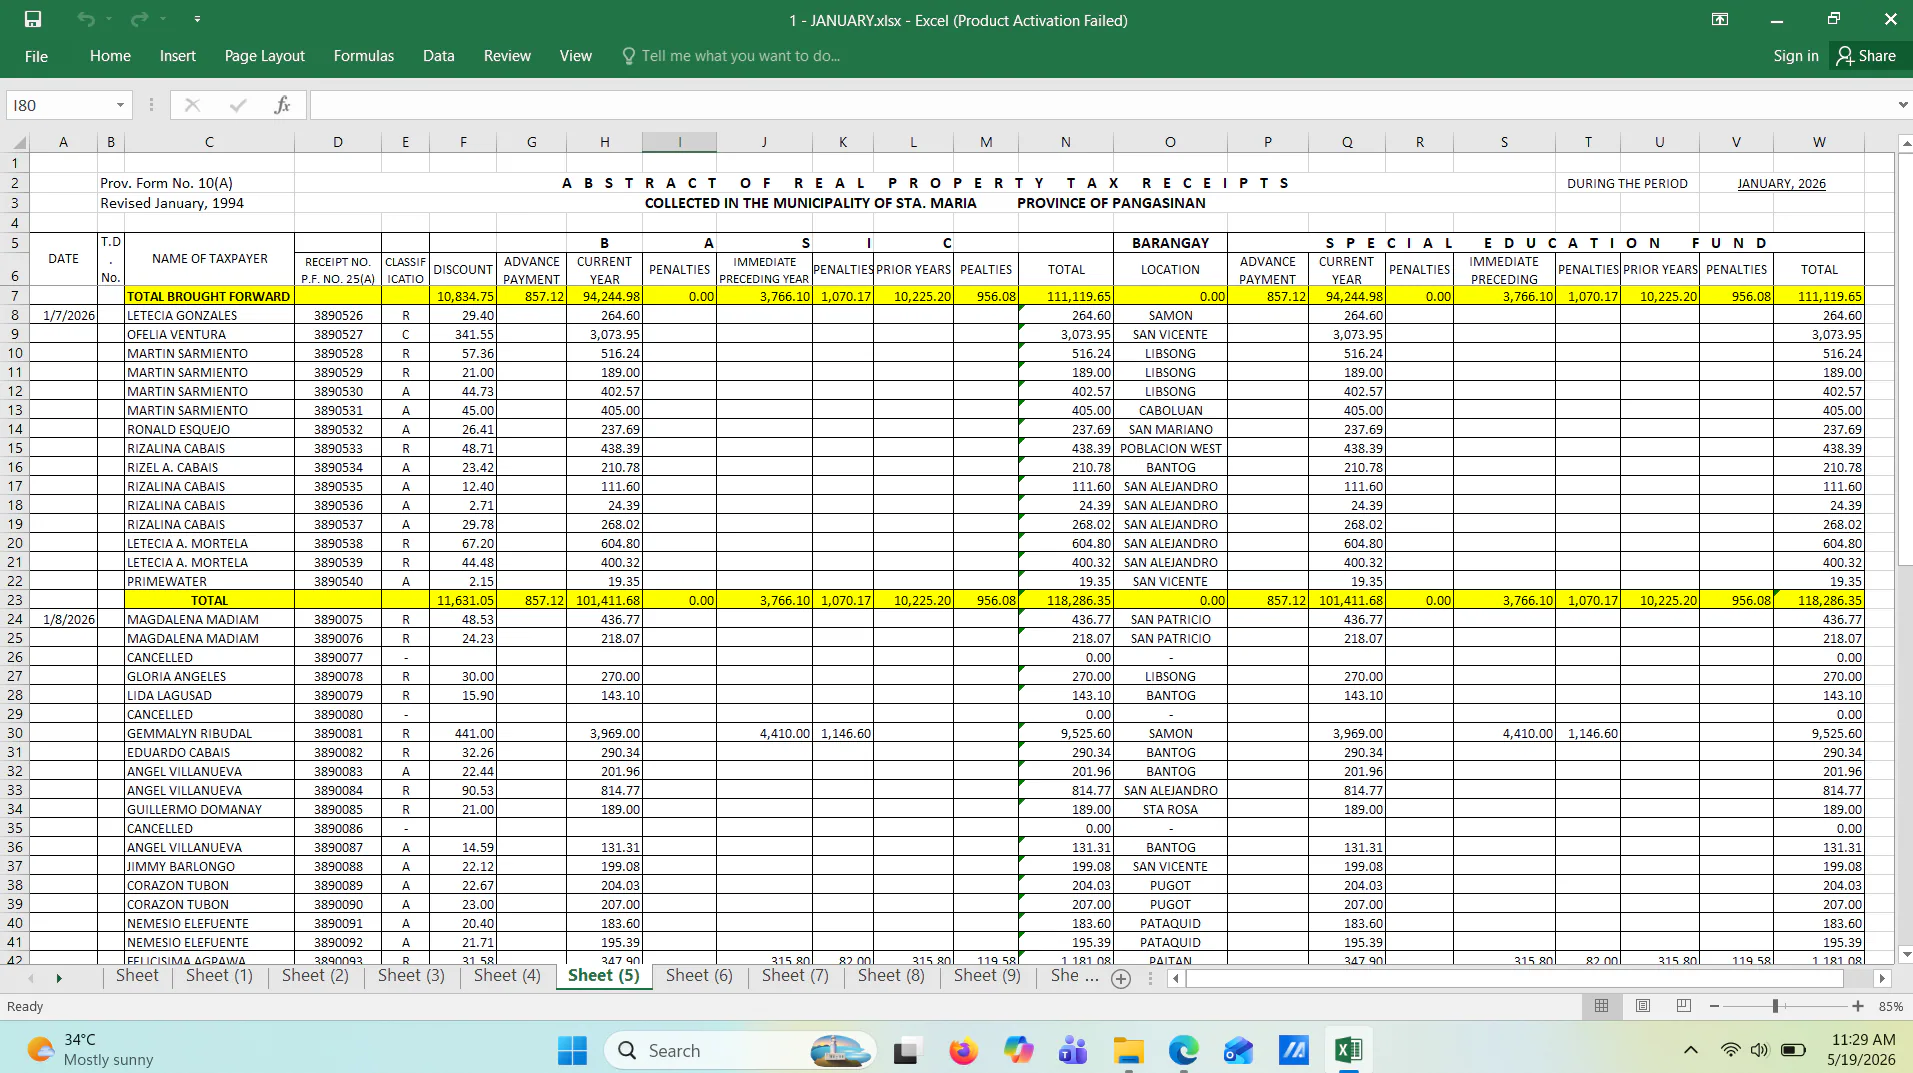Select cell with TOTAL BROUGHT FORWARD
The width and height of the screenshot is (1913, 1073).
coord(209,296)
